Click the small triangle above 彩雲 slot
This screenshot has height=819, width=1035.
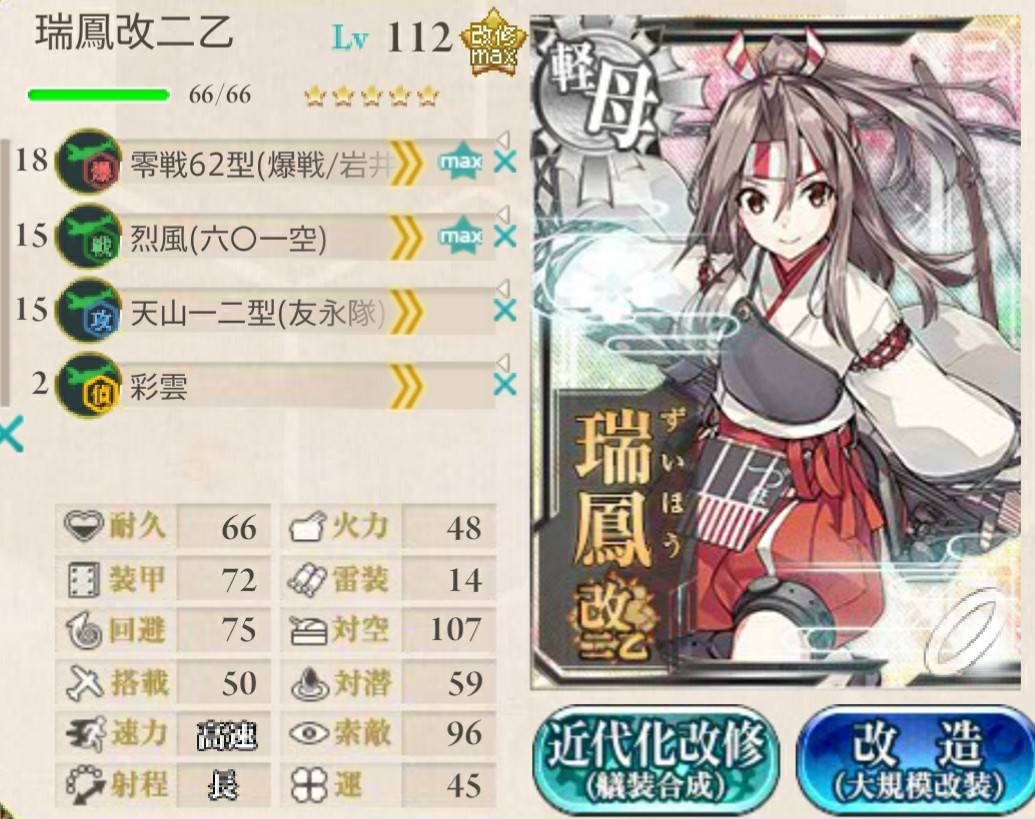click(503, 362)
